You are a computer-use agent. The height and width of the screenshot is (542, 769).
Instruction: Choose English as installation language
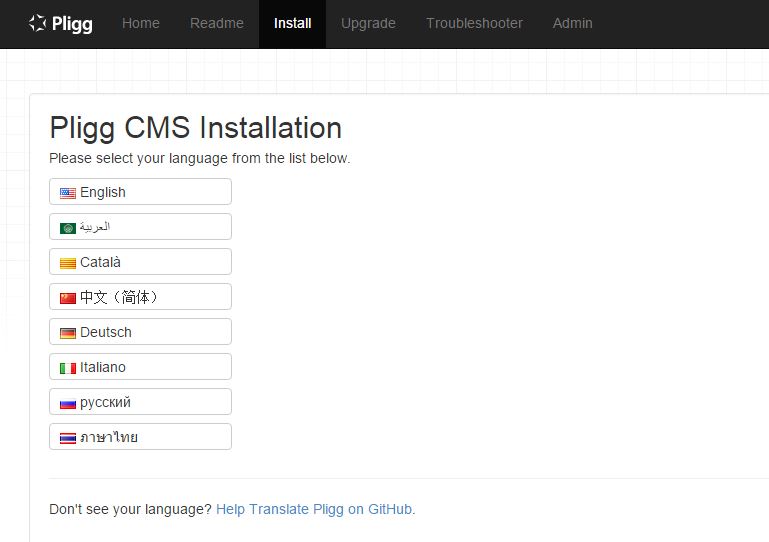(x=140, y=192)
